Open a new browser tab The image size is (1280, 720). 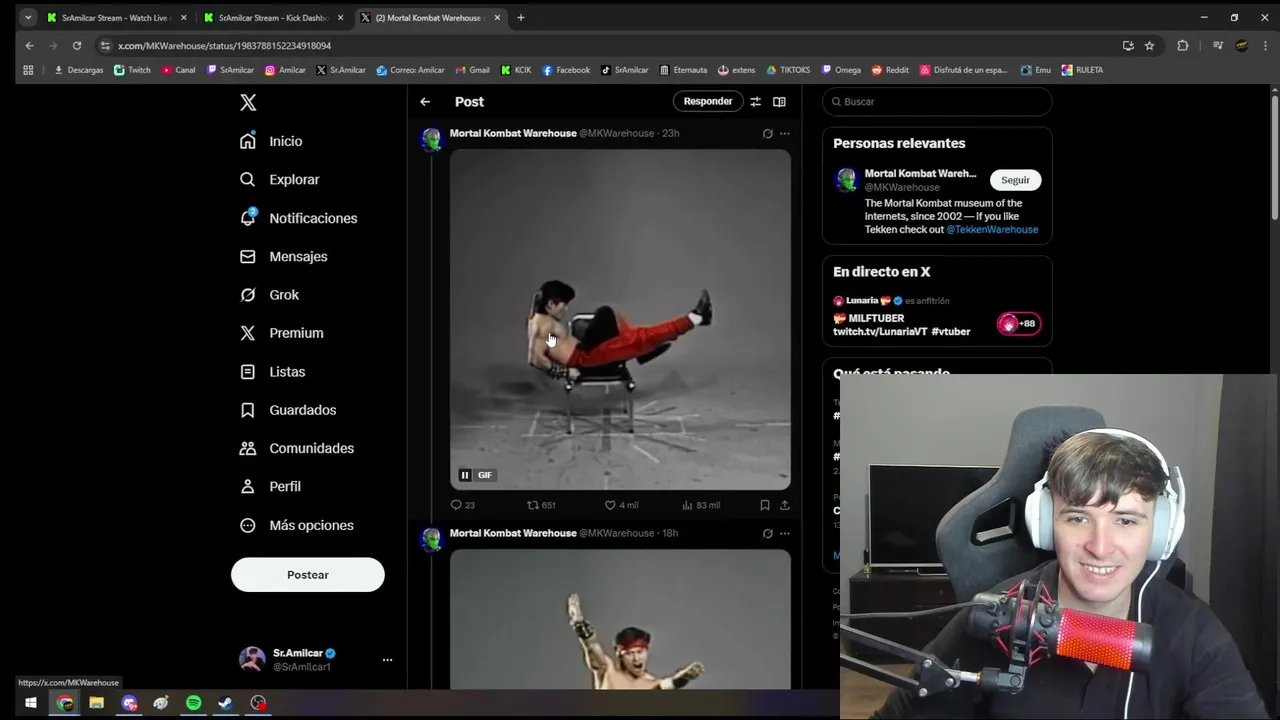(521, 17)
